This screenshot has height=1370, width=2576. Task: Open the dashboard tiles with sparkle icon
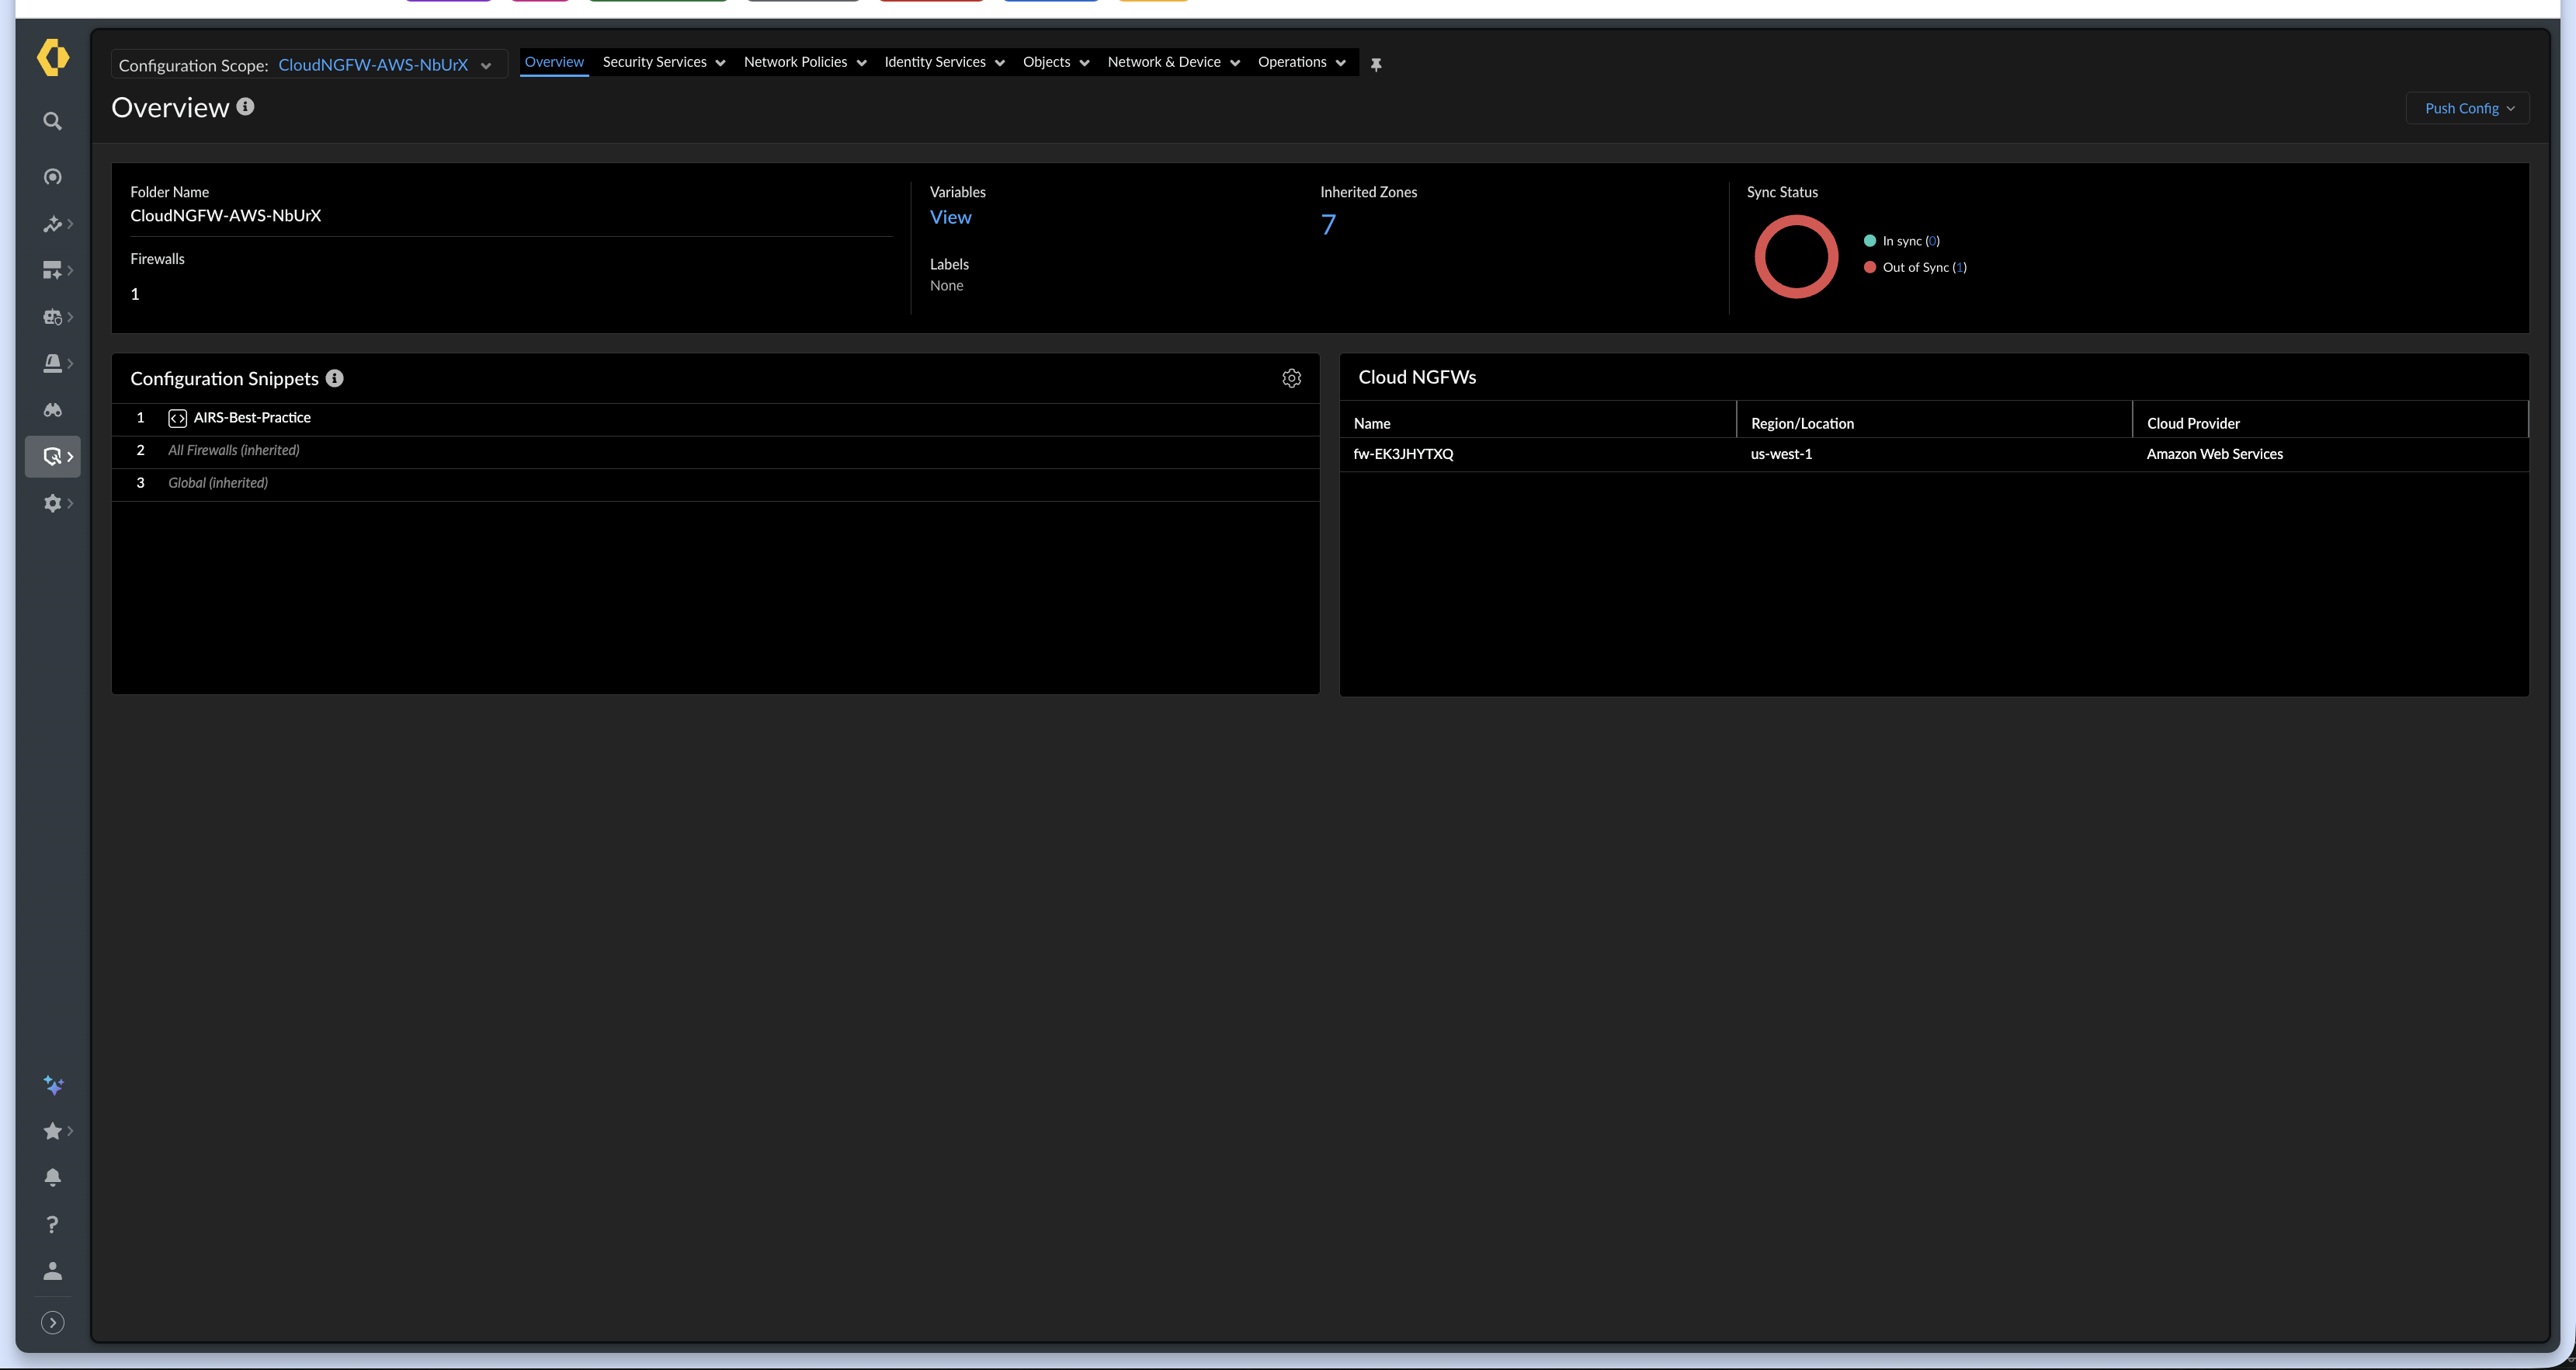click(53, 270)
